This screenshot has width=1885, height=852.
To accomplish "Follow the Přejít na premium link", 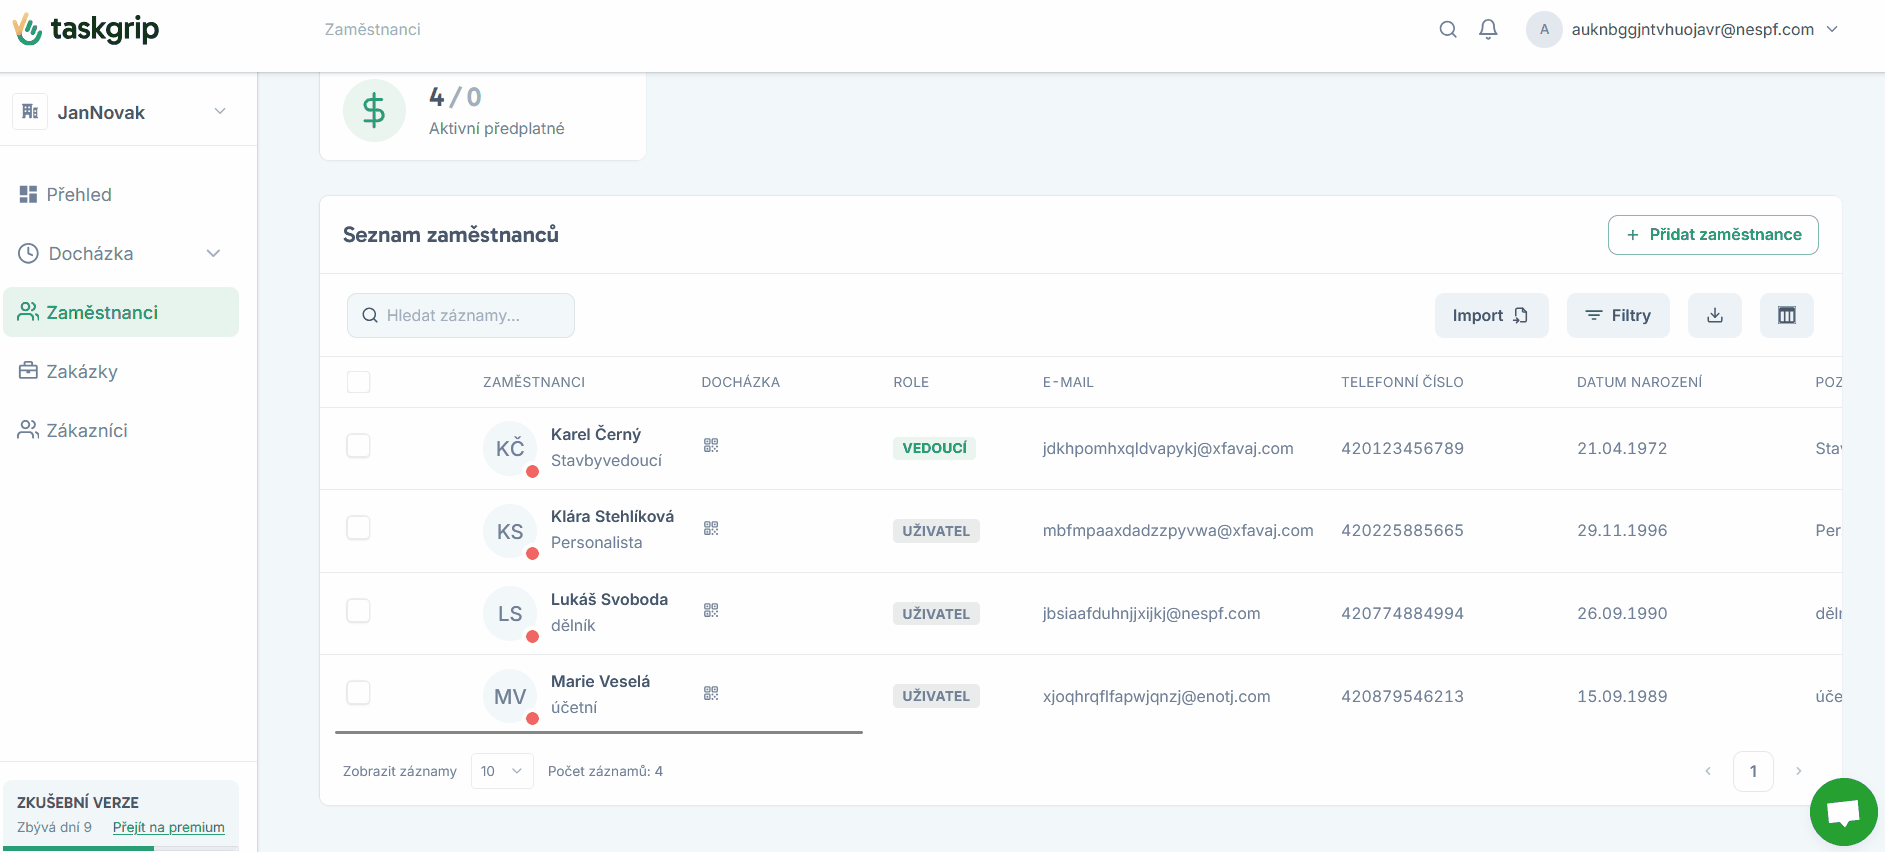I will pyautogui.click(x=168, y=827).
